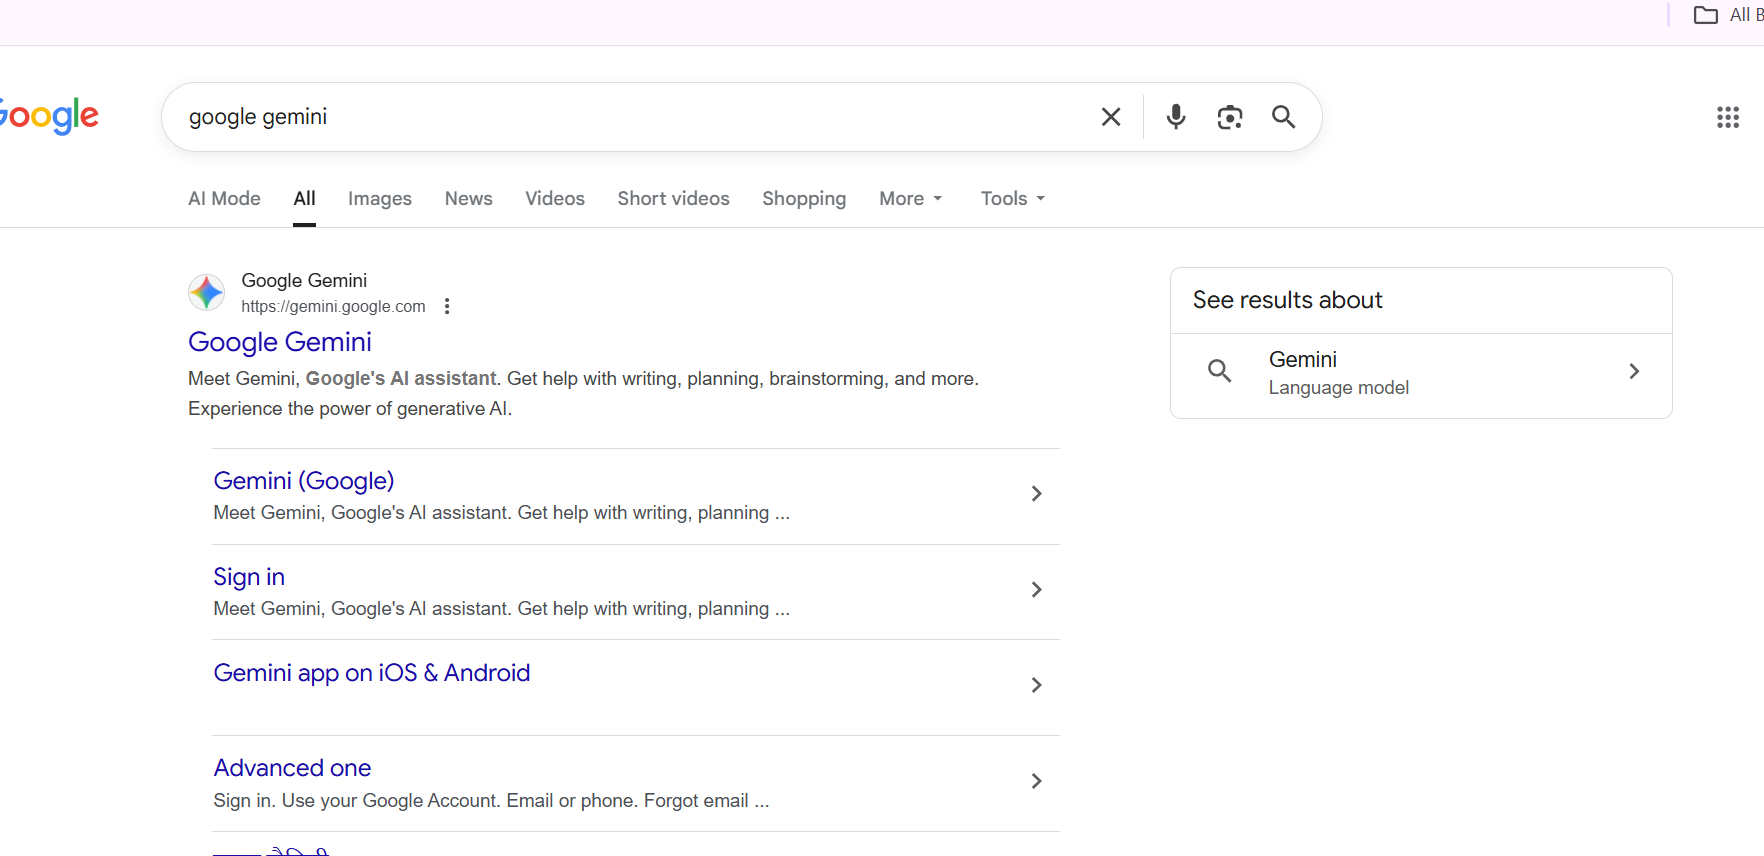The height and width of the screenshot is (856, 1764).
Task: Switch to the AI Mode tab
Action: (x=224, y=199)
